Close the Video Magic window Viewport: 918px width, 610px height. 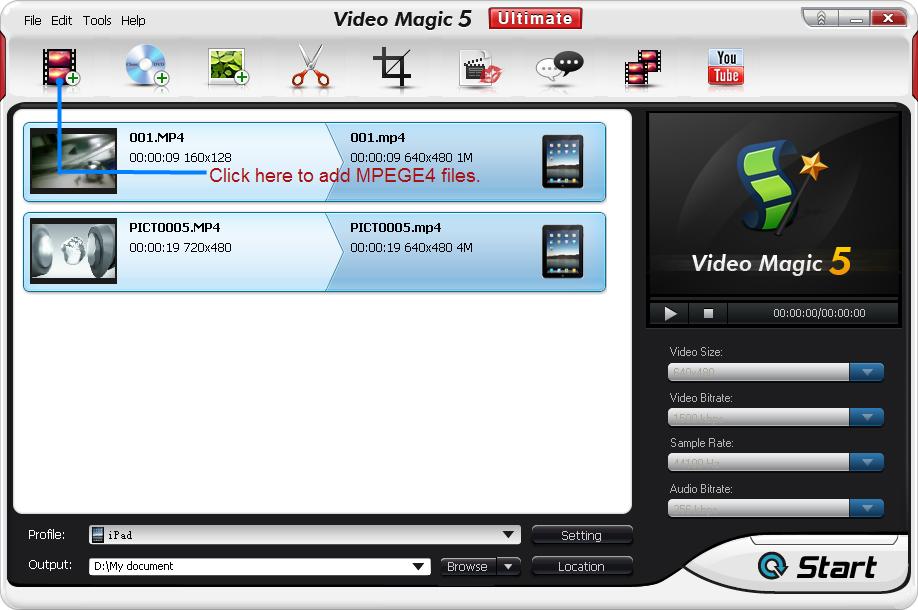click(888, 19)
